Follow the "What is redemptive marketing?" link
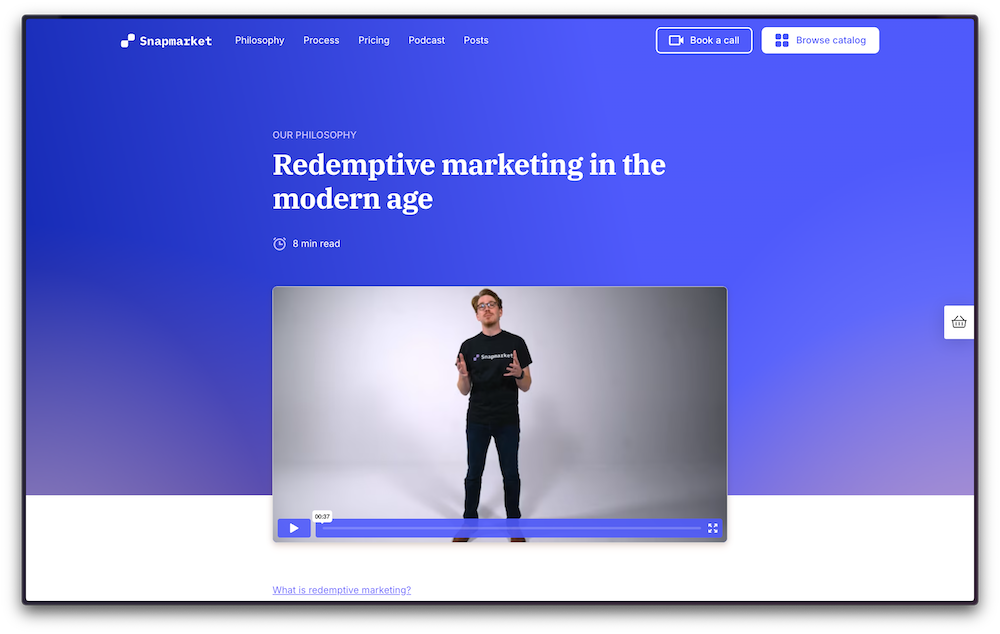This screenshot has width=1000, height=634. pyautogui.click(x=341, y=590)
